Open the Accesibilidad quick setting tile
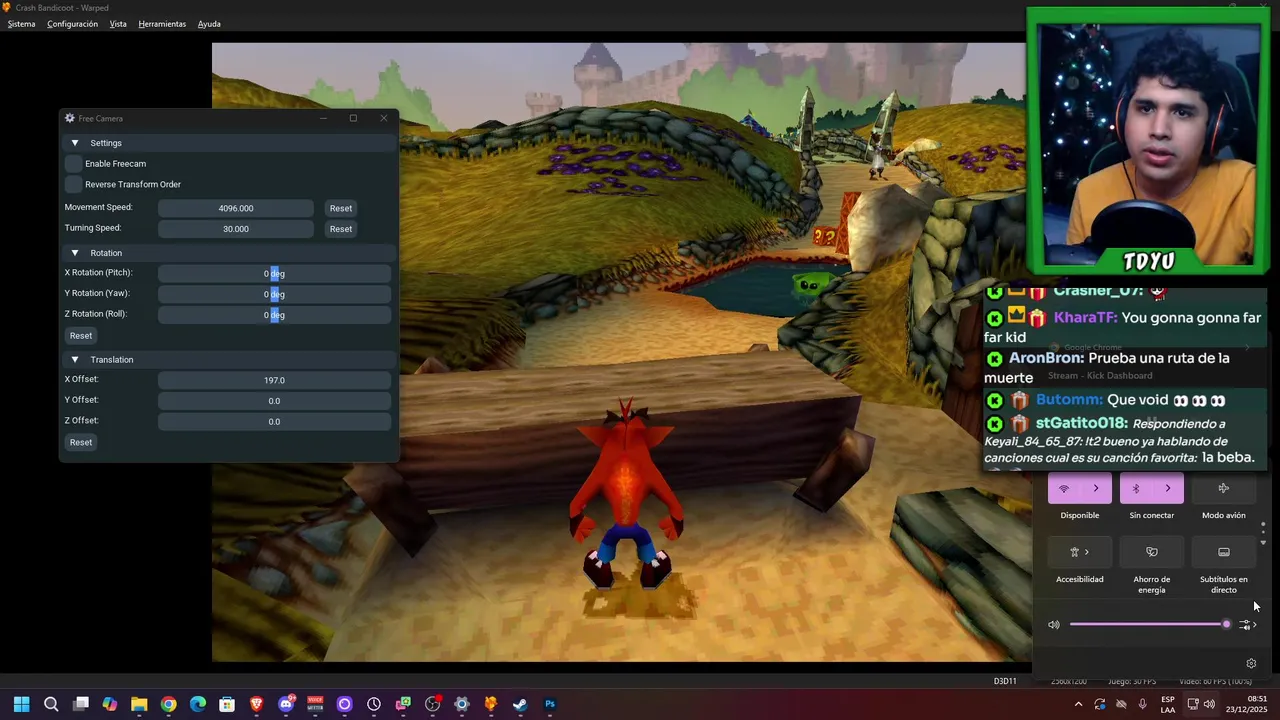 1080,552
